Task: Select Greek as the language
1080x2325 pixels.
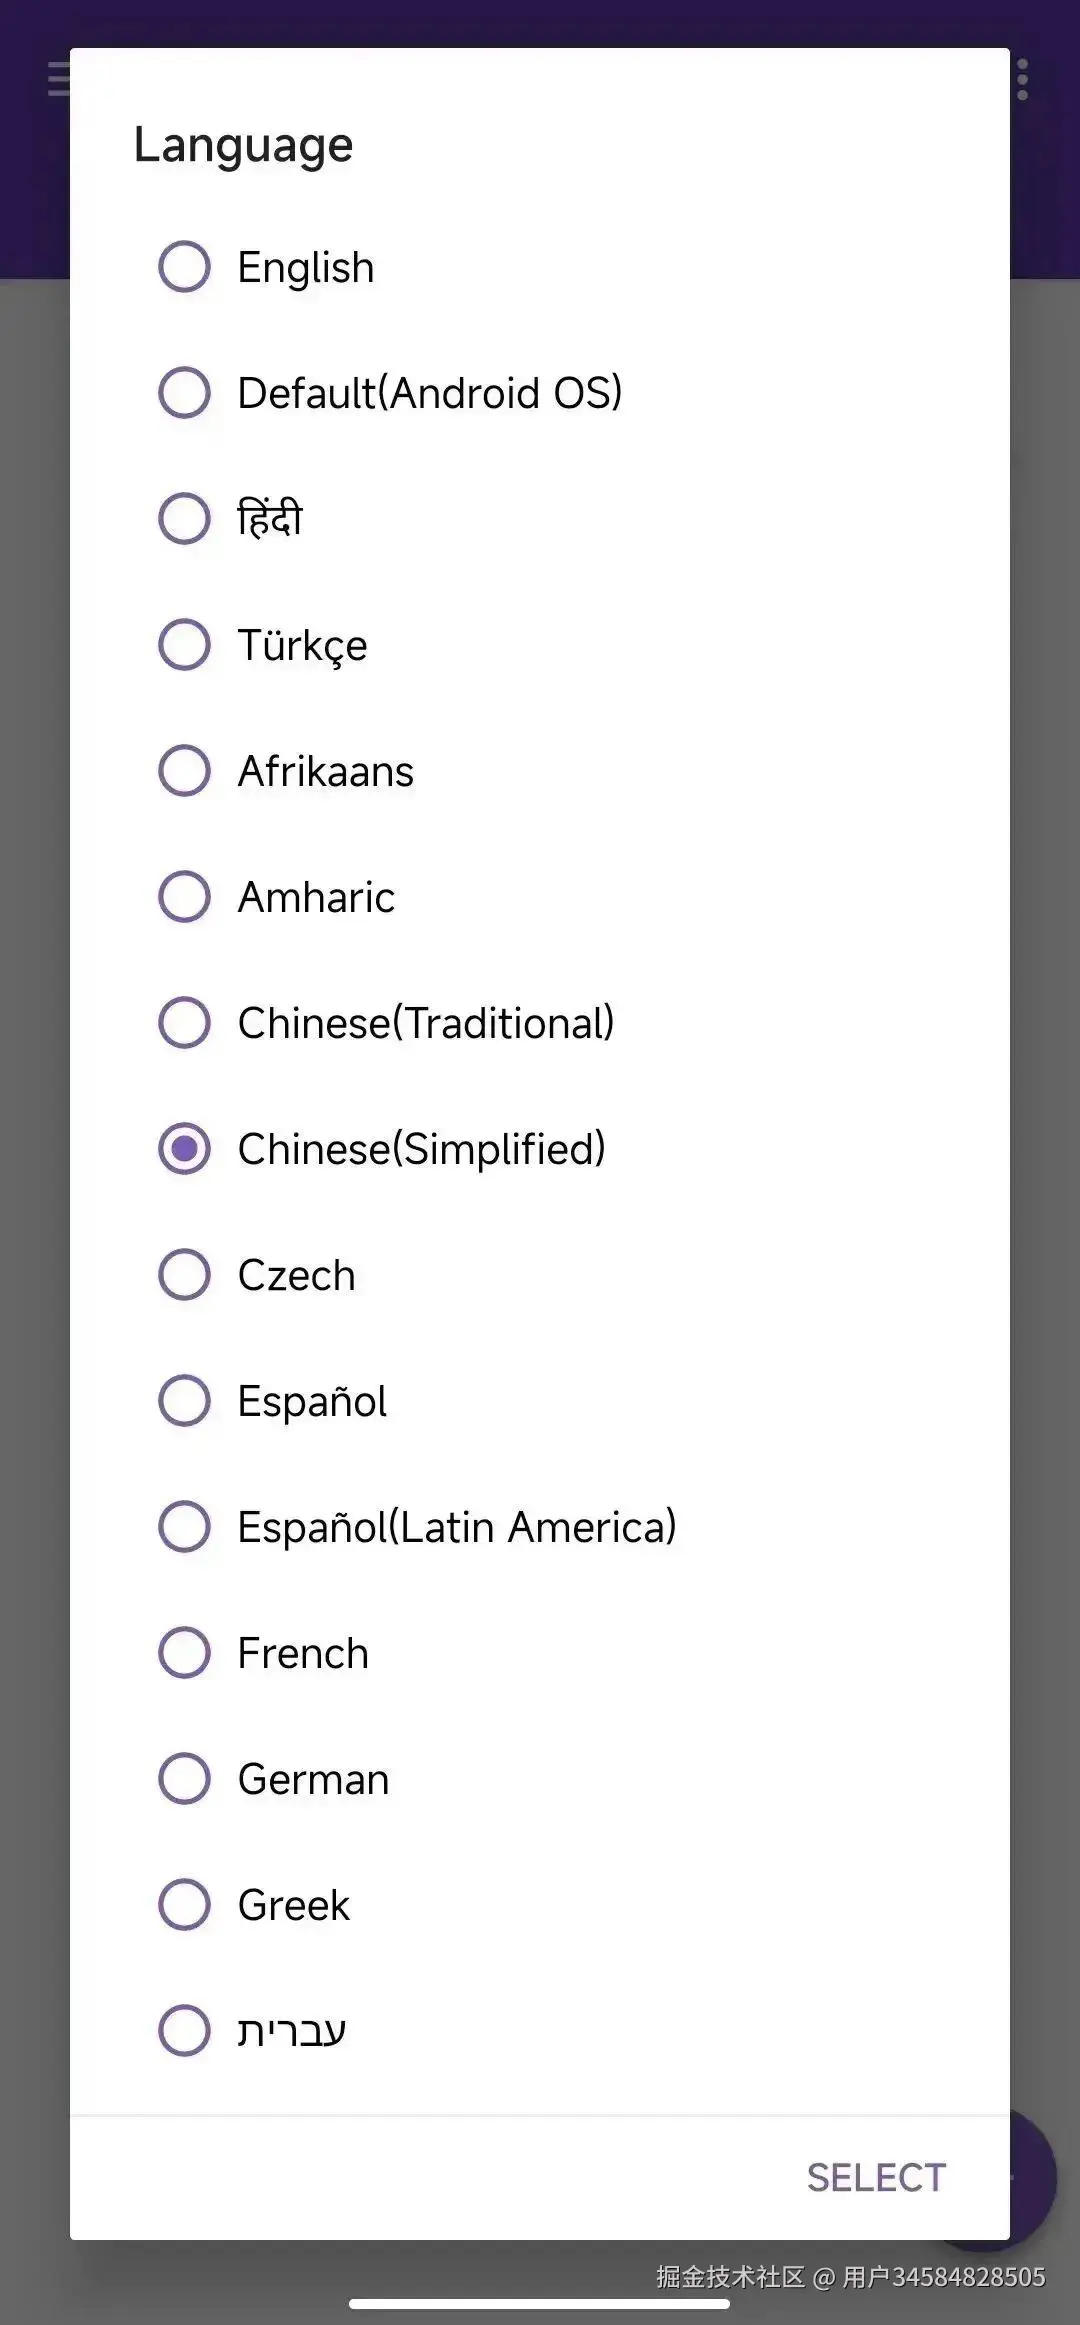Action: 185,1905
